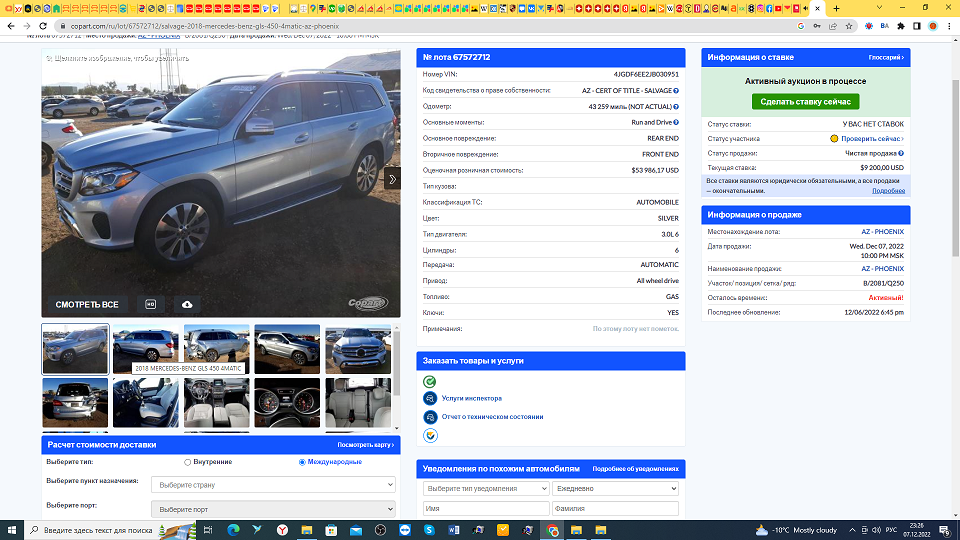Open Глоссарий link

pyautogui.click(x=886, y=58)
